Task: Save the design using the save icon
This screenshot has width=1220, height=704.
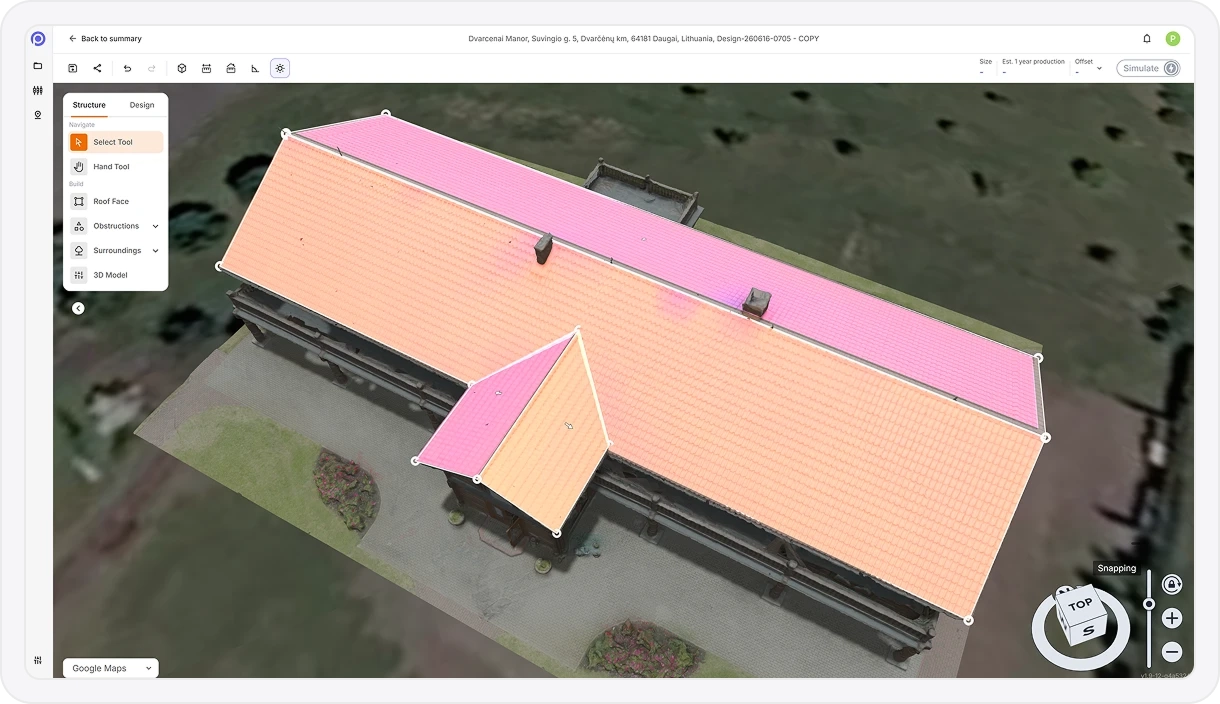Action: [73, 68]
